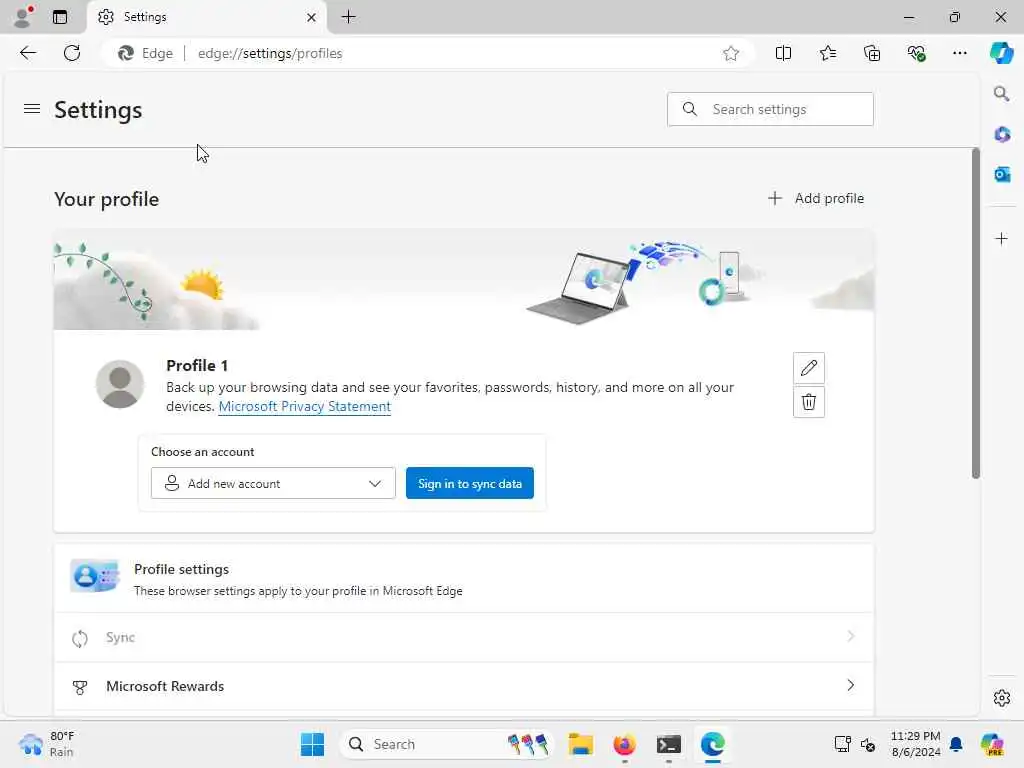Open Terminal from the taskbar
Viewport: 1024px width, 768px height.
pyautogui.click(x=669, y=744)
